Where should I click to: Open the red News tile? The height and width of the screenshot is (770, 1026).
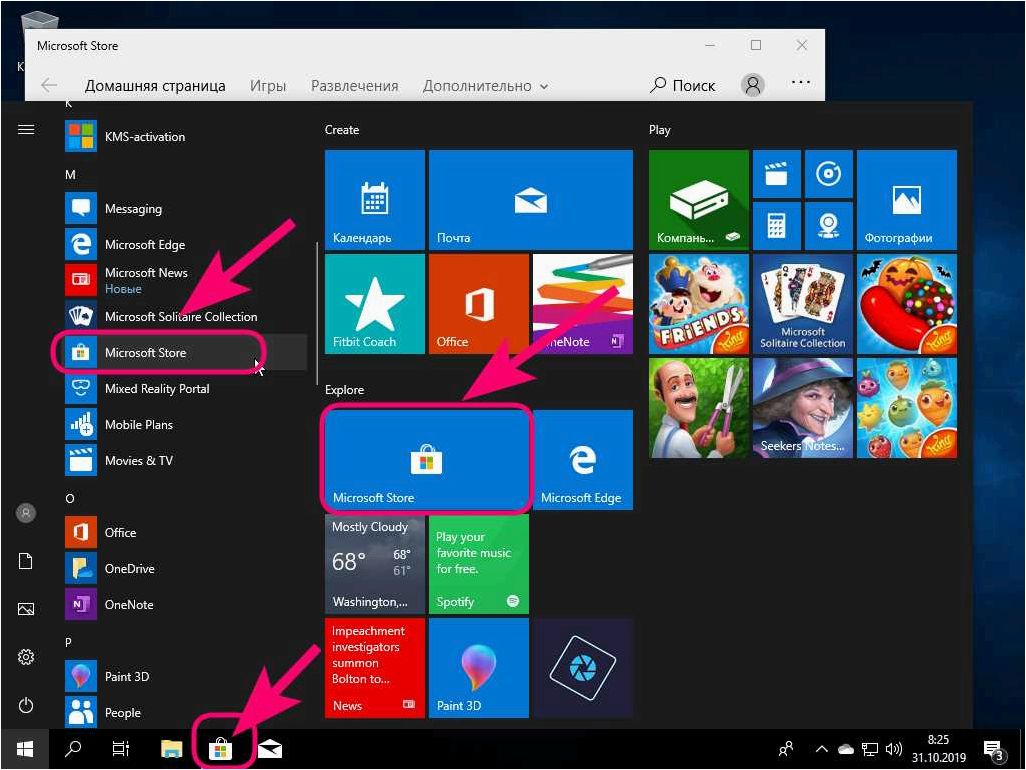[x=375, y=668]
